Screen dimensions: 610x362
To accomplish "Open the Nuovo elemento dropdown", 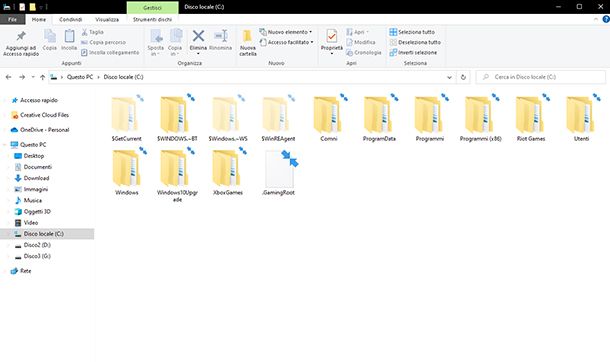I will tap(286, 32).
